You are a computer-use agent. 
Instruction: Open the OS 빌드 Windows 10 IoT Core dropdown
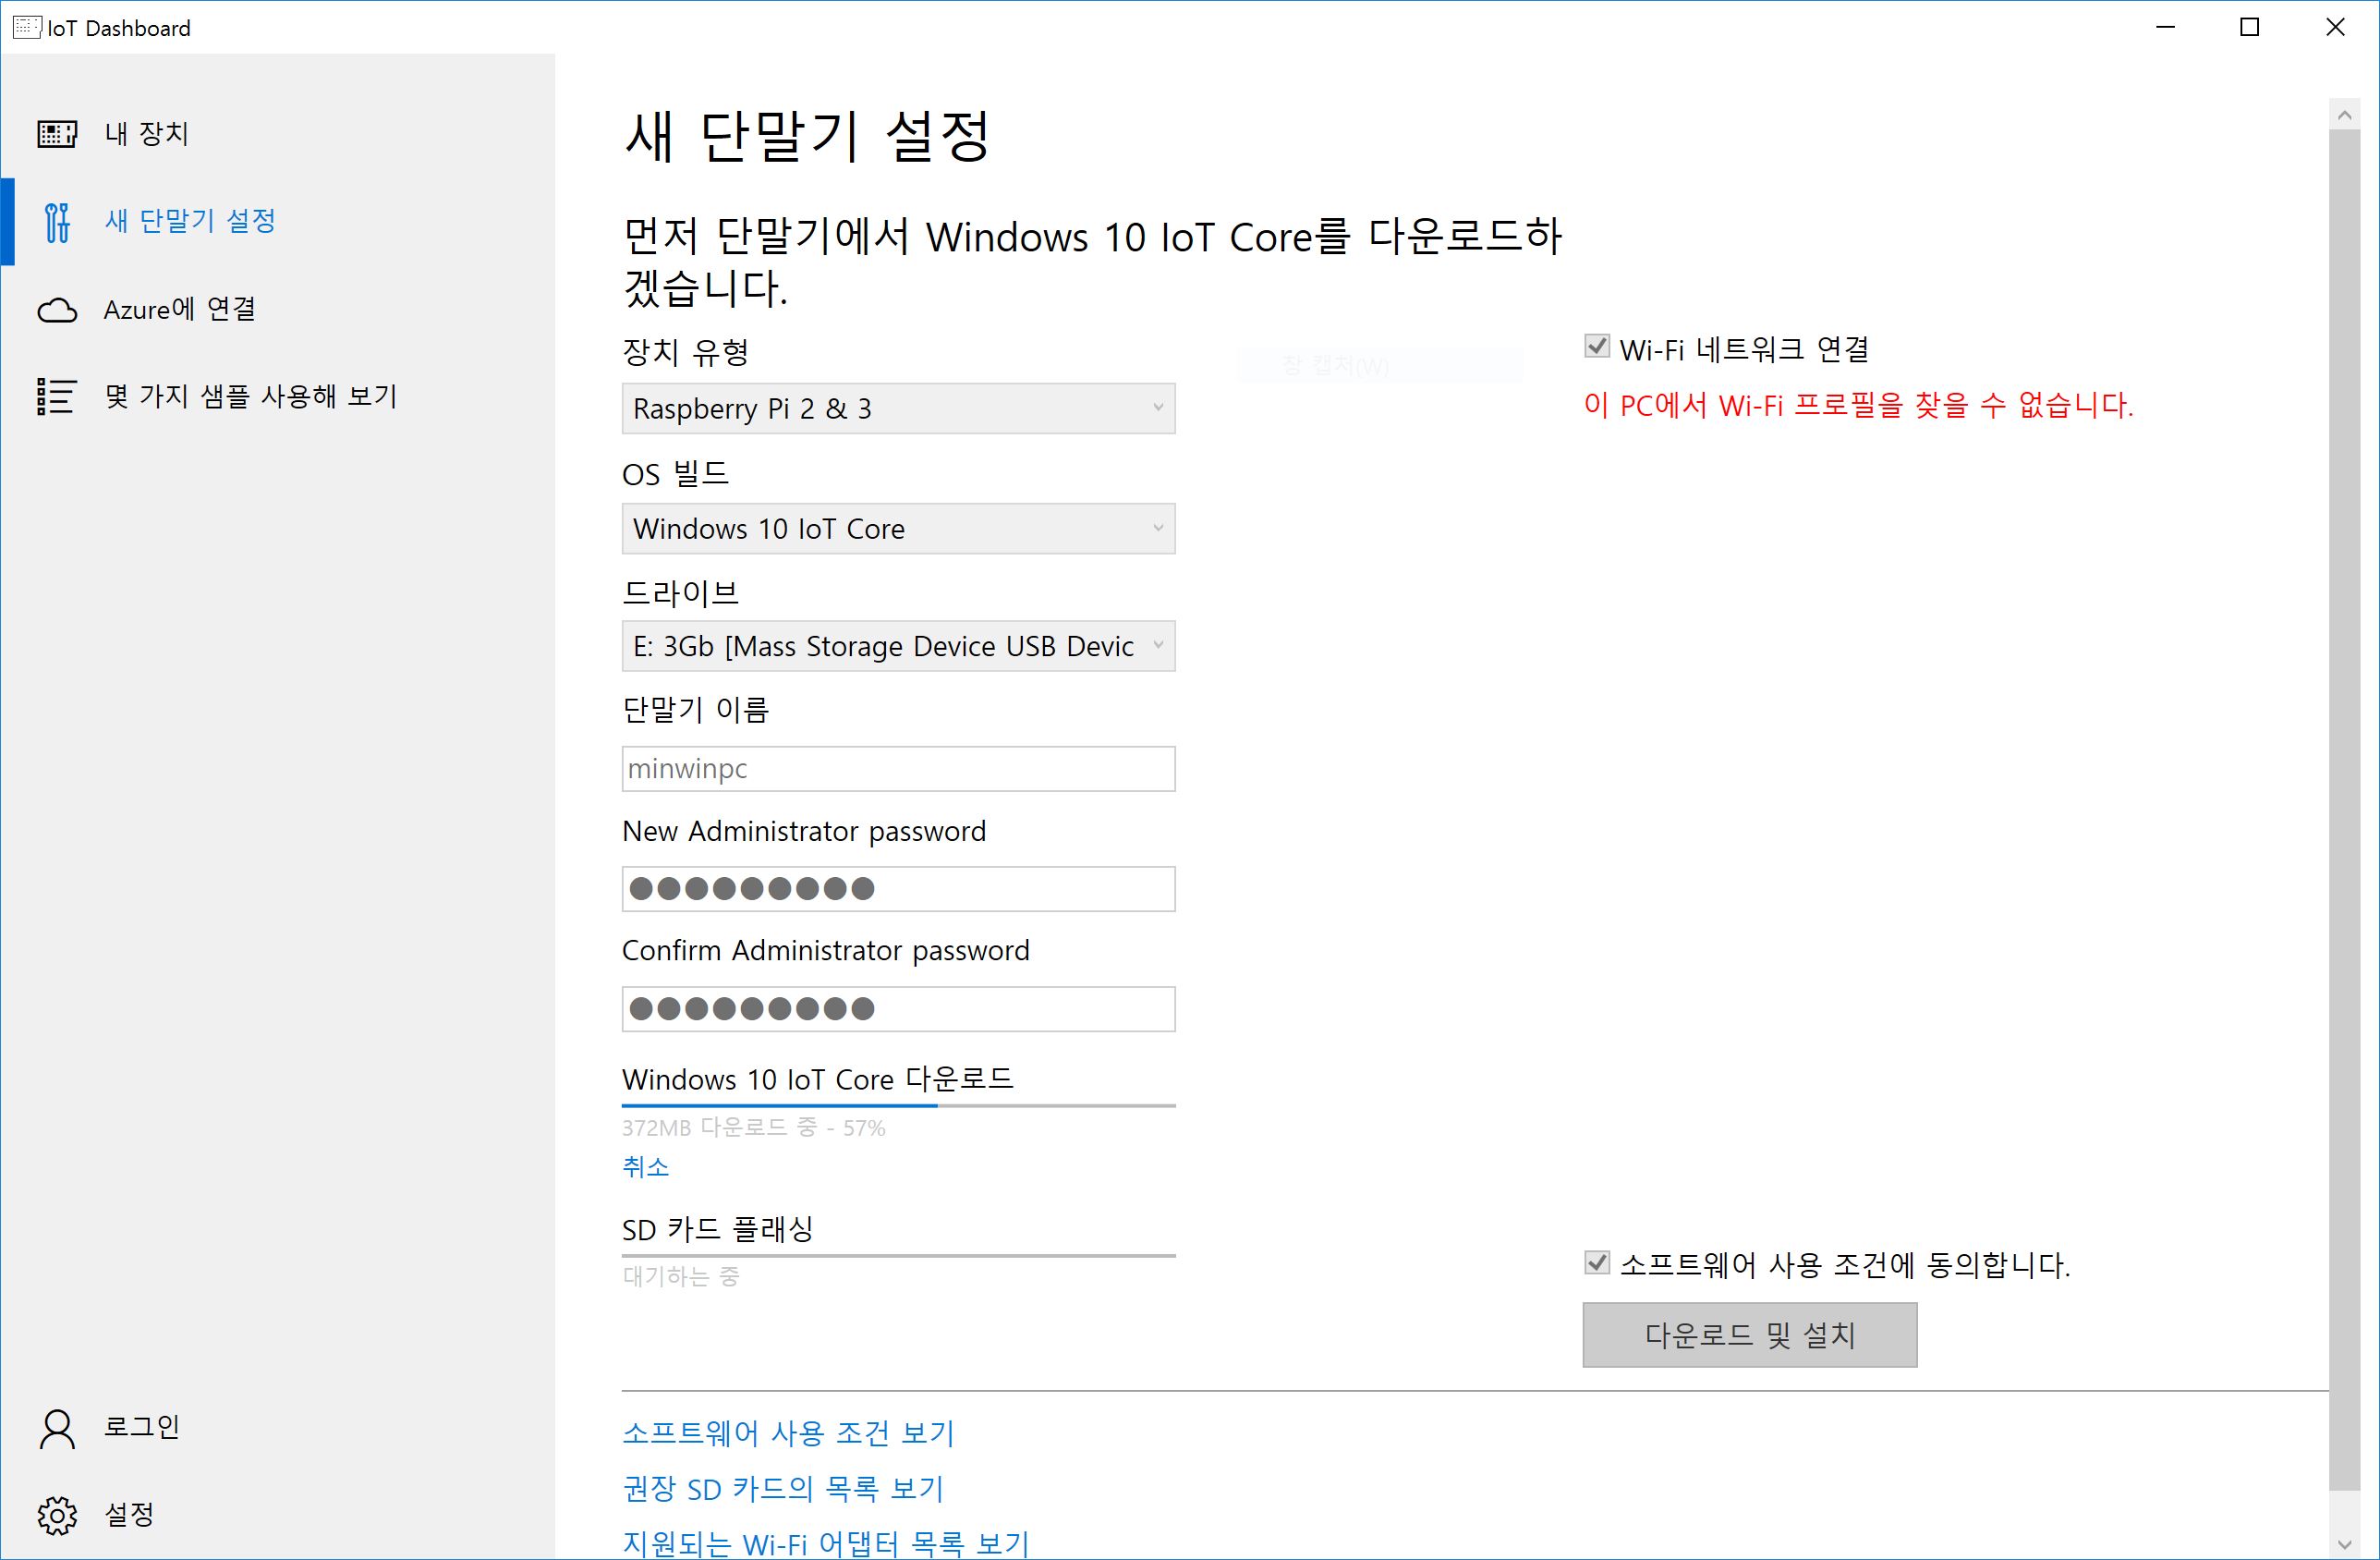pos(898,528)
